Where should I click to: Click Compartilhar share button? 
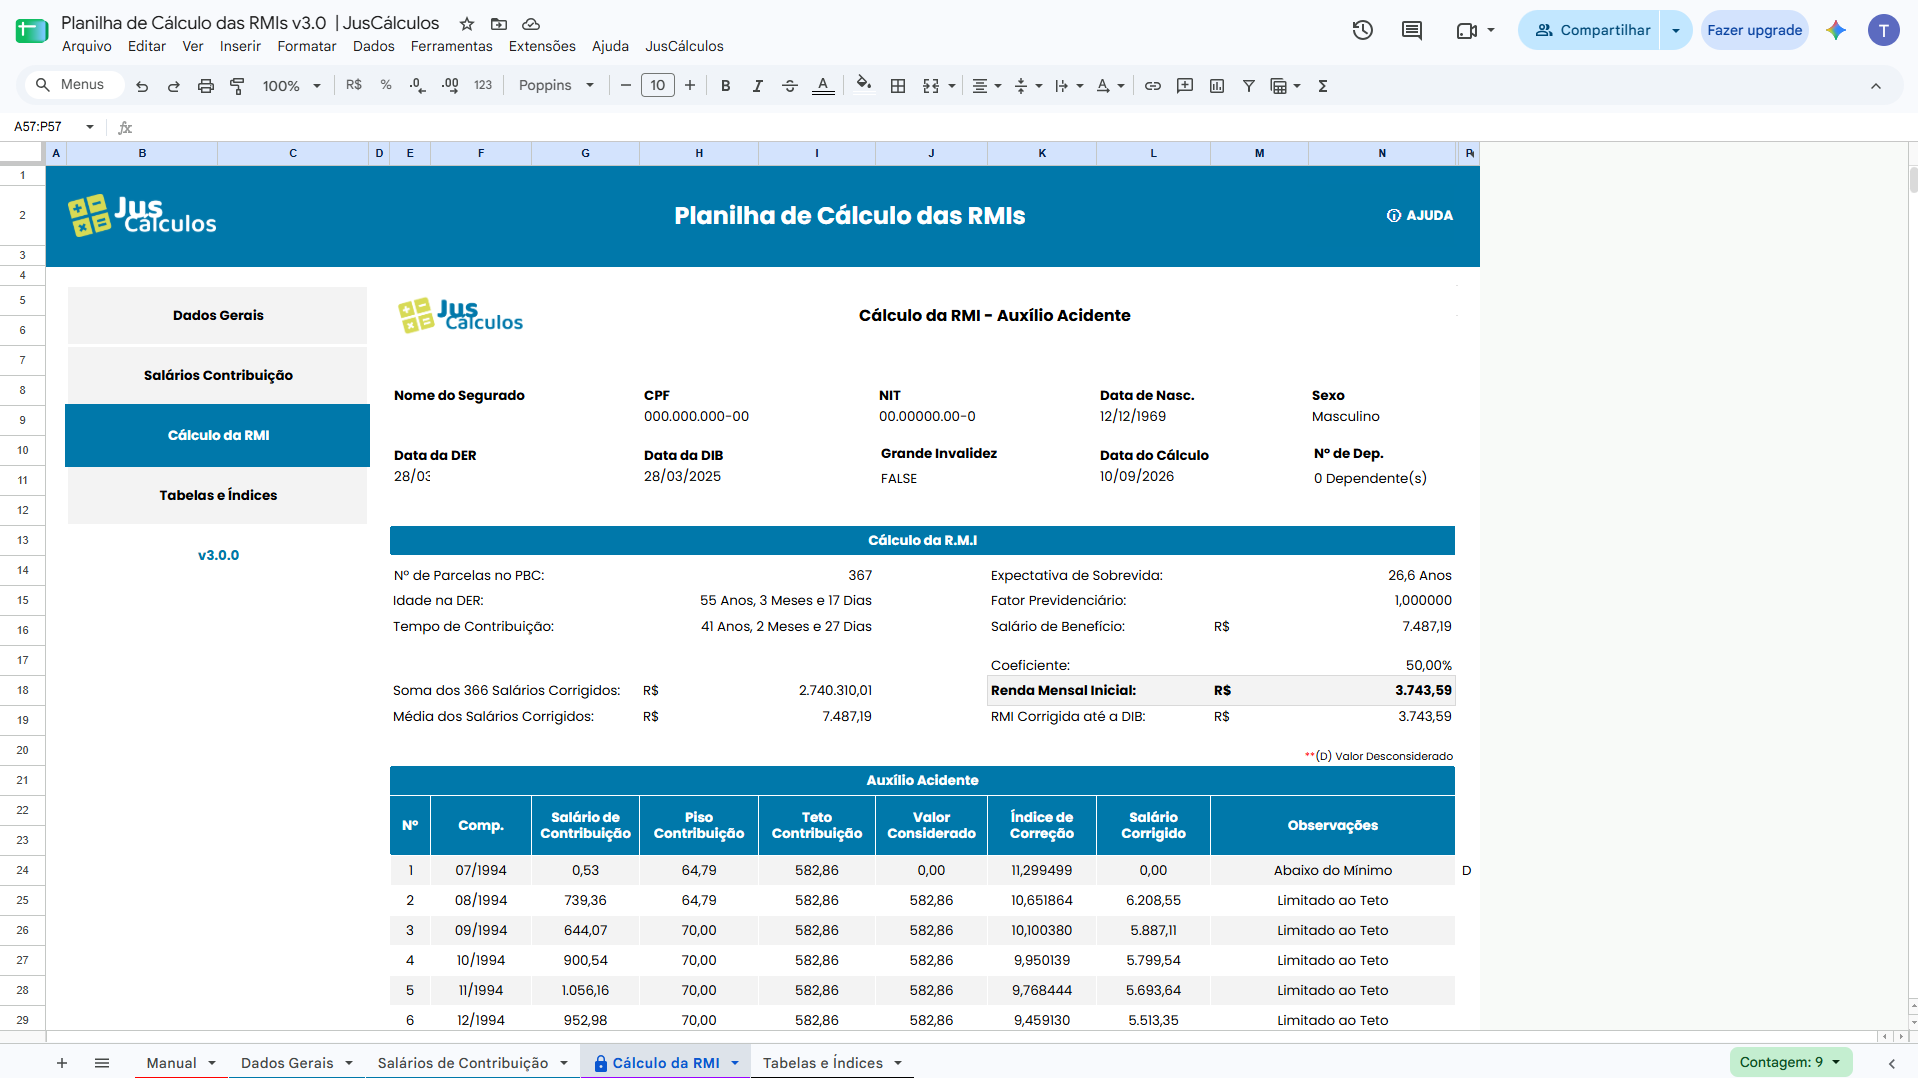click(1590, 30)
